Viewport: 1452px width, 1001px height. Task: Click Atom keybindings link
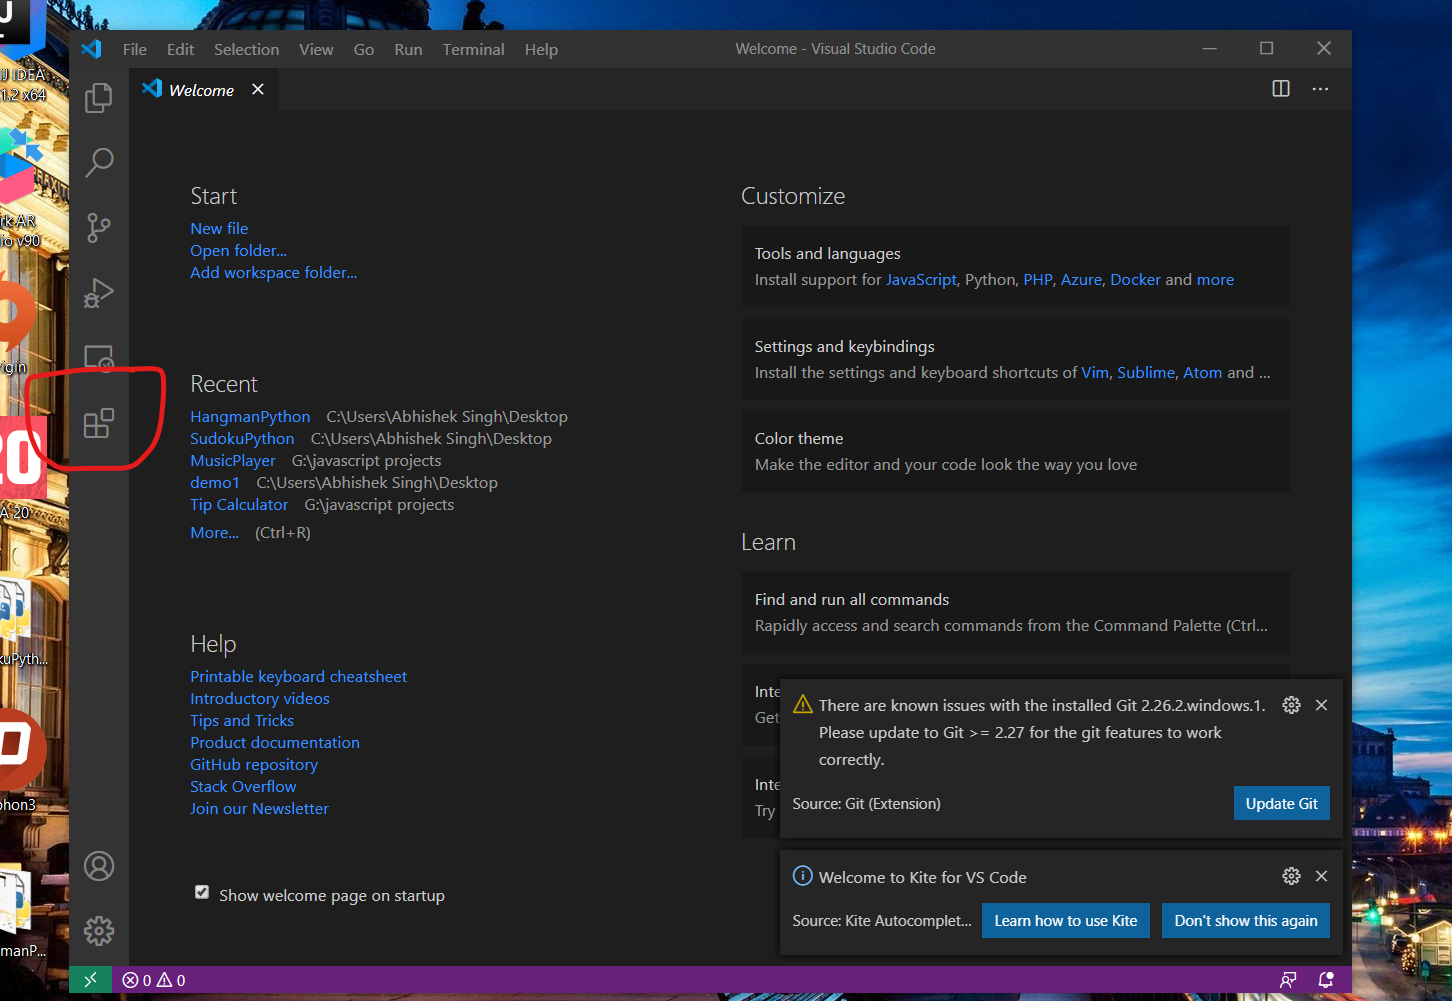[1203, 372]
